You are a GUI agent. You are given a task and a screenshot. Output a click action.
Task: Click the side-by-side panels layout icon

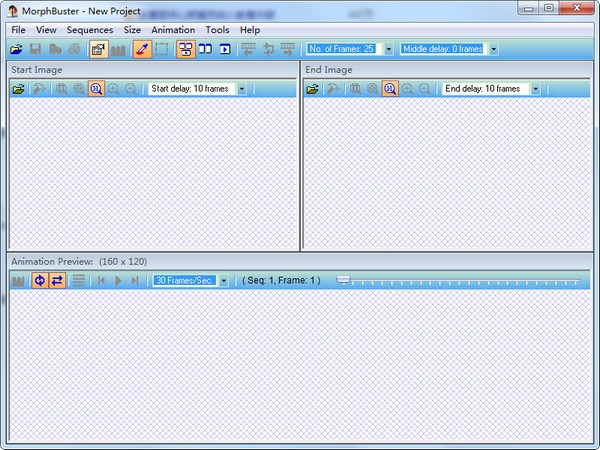[x=205, y=49]
